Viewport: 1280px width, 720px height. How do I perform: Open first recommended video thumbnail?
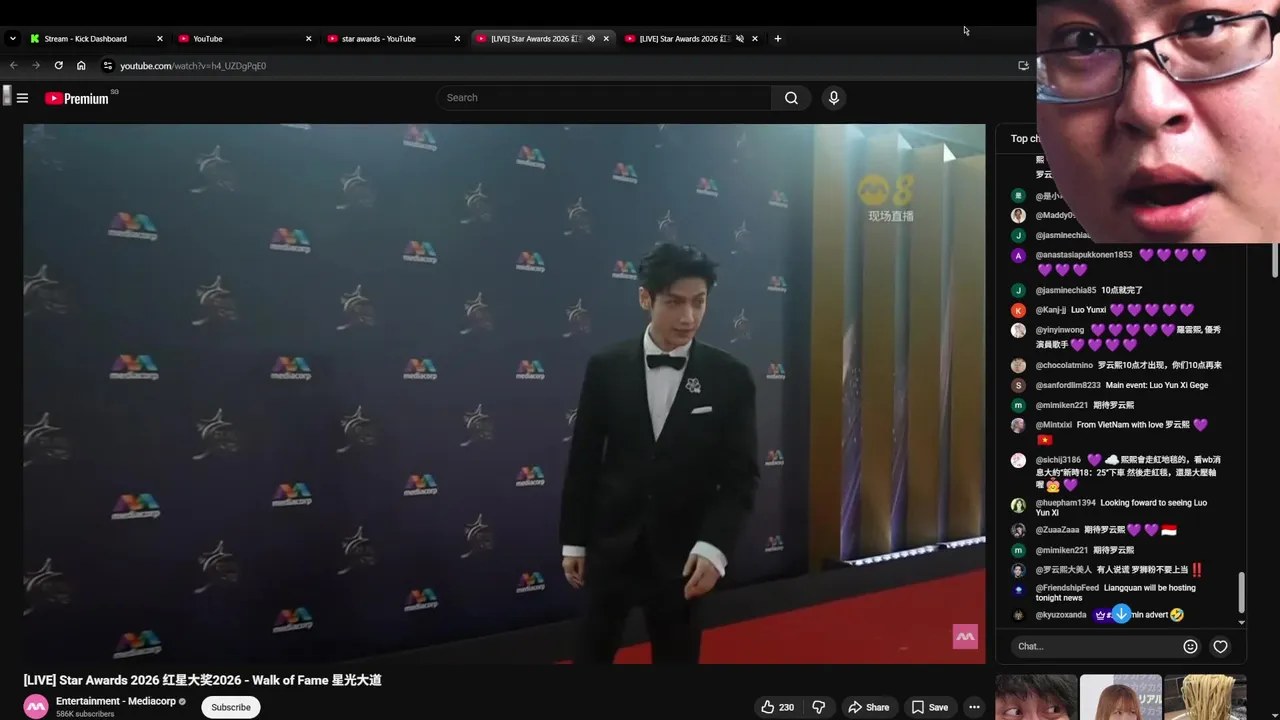tap(1036, 698)
